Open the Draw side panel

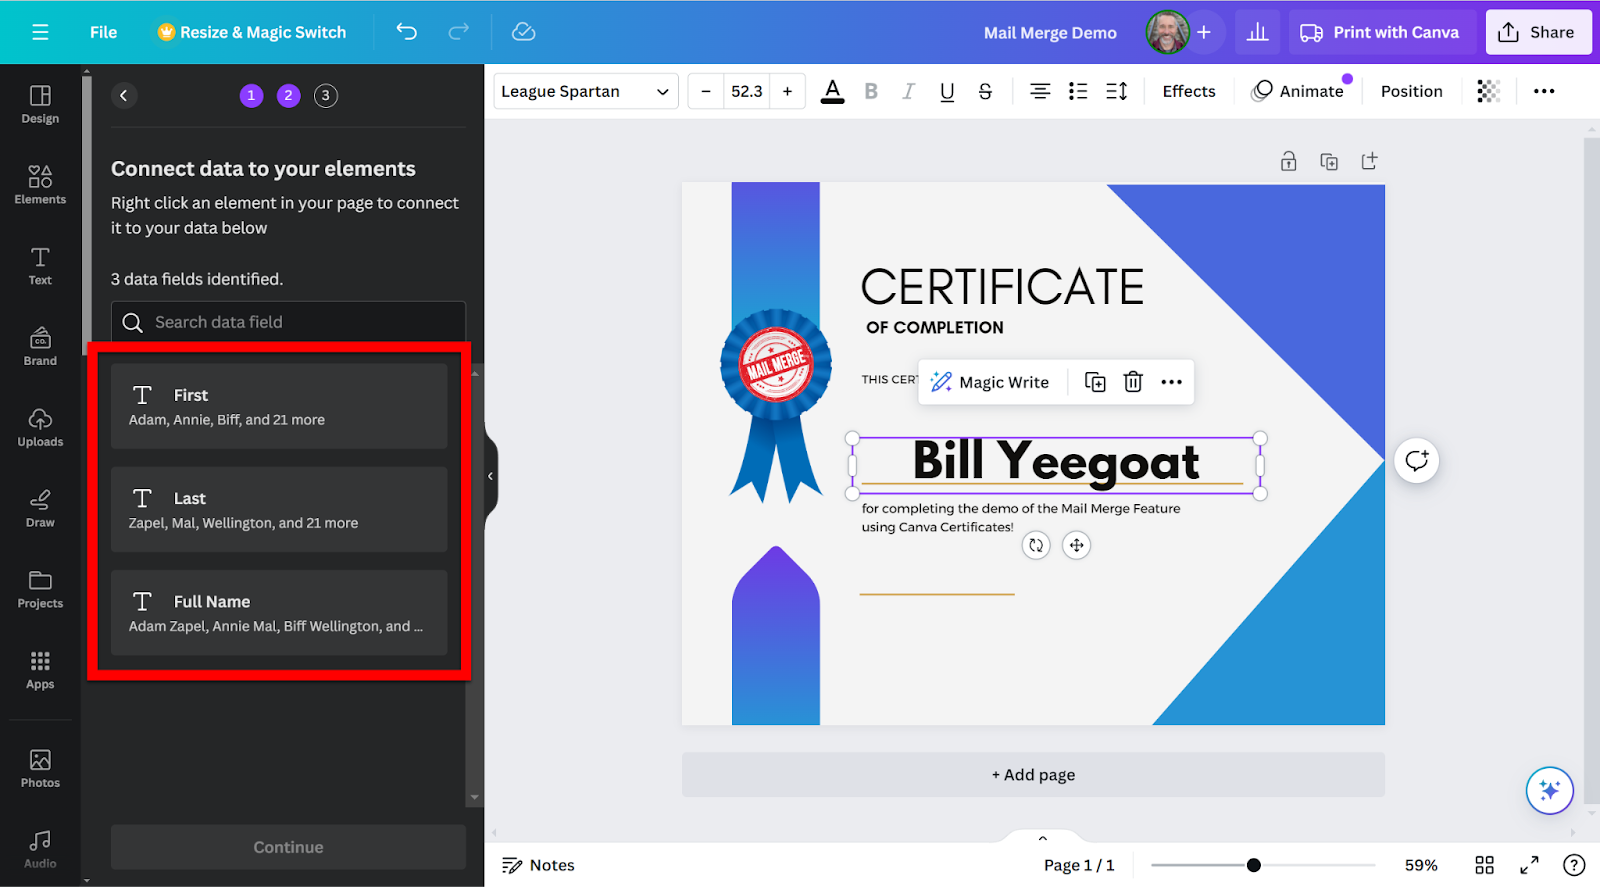pyautogui.click(x=40, y=509)
